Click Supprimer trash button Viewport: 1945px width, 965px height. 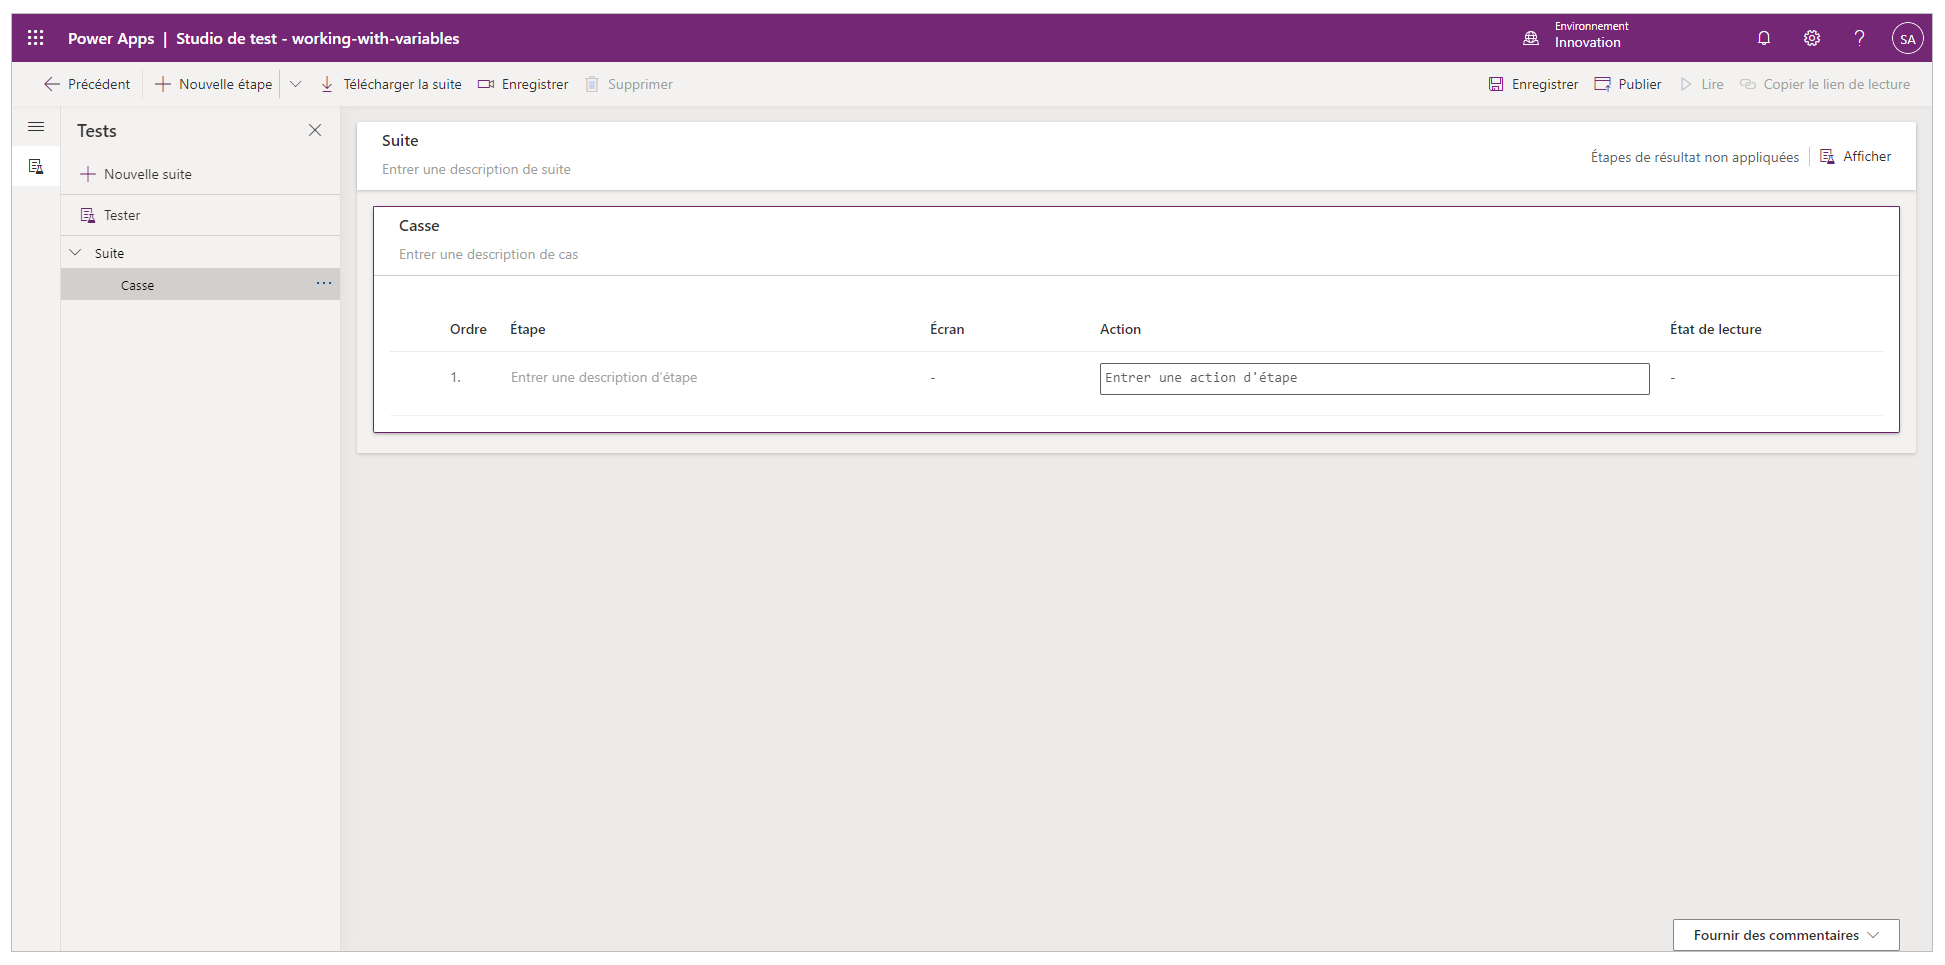[x=629, y=84]
